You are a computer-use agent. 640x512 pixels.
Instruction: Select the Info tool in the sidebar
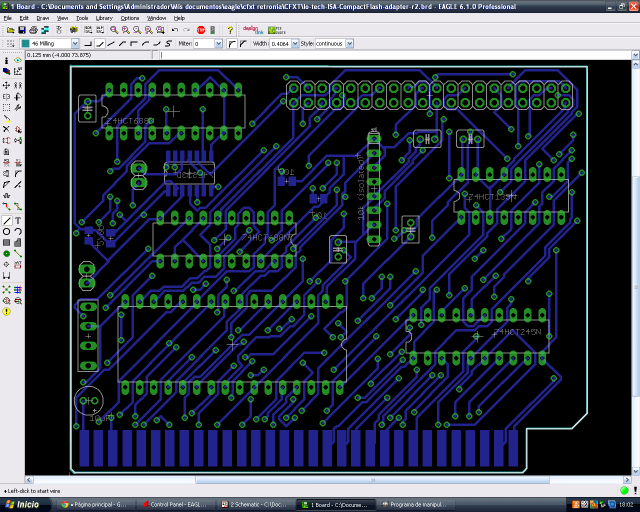click(x=6, y=60)
